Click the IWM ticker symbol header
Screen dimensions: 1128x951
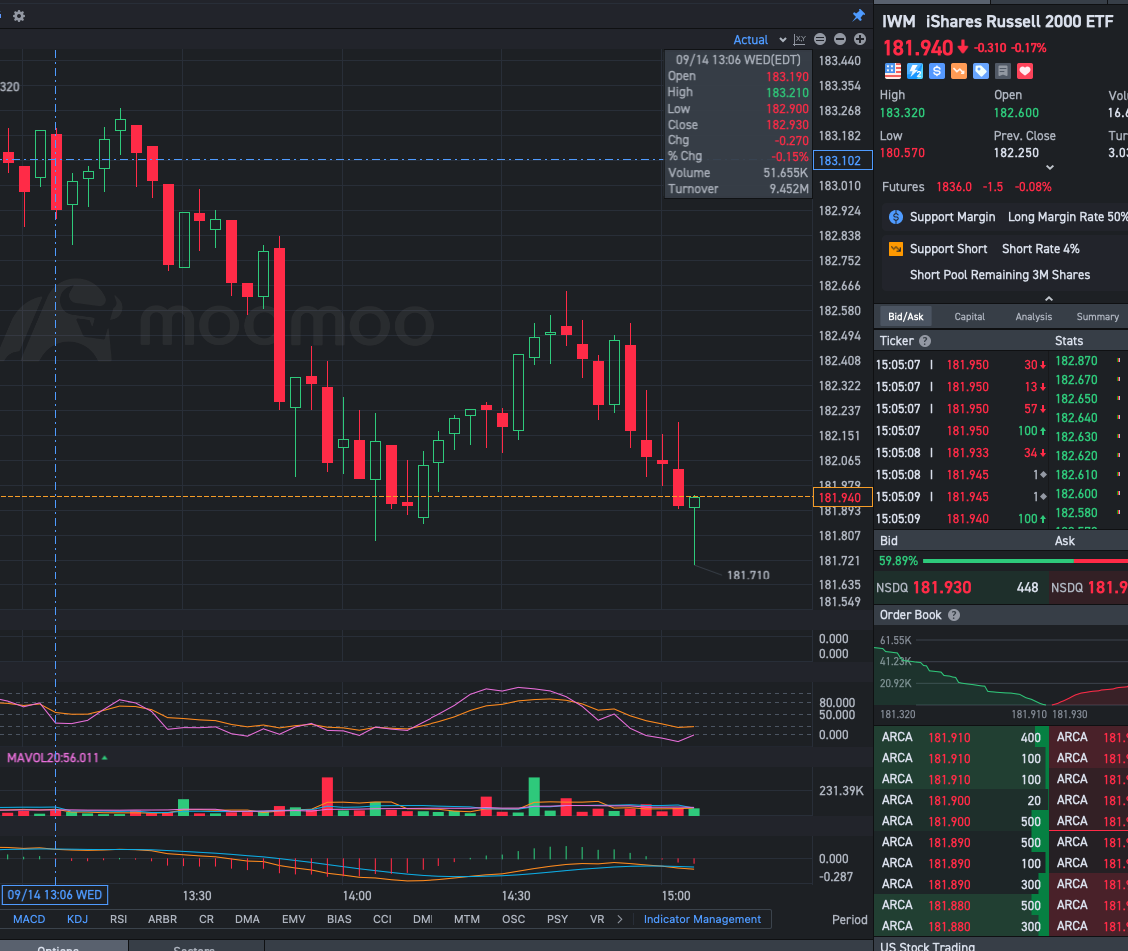(899, 22)
